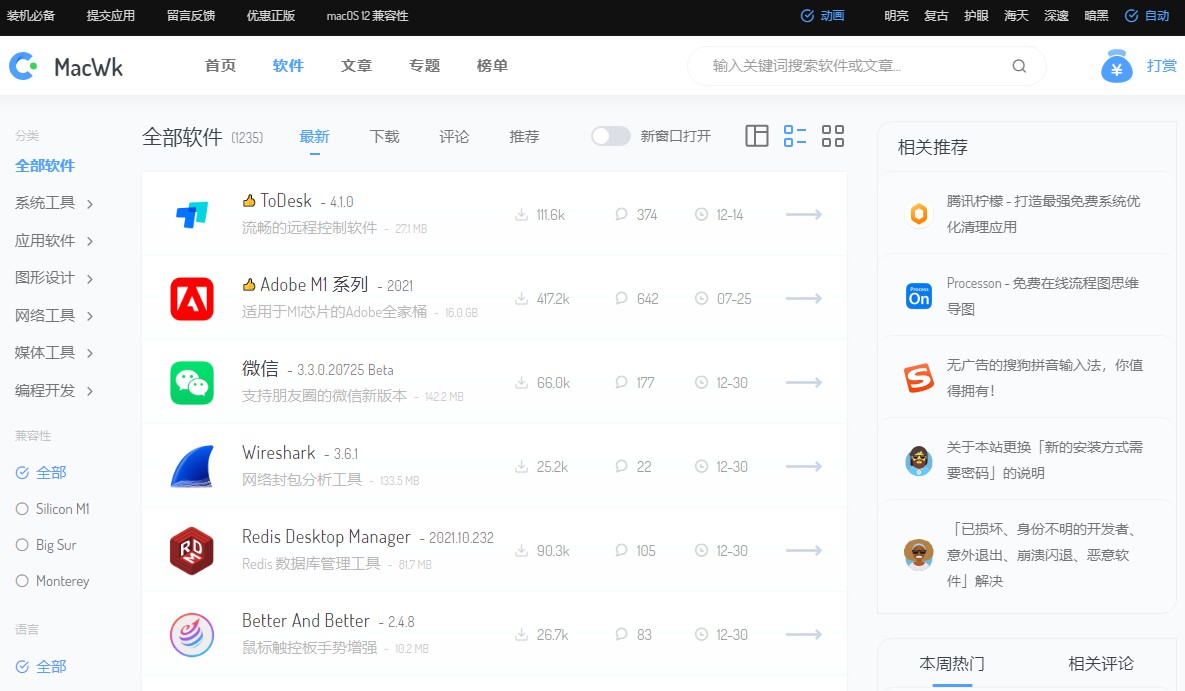Select the 自动 theme option
The width and height of the screenshot is (1185, 691).
(1146, 16)
